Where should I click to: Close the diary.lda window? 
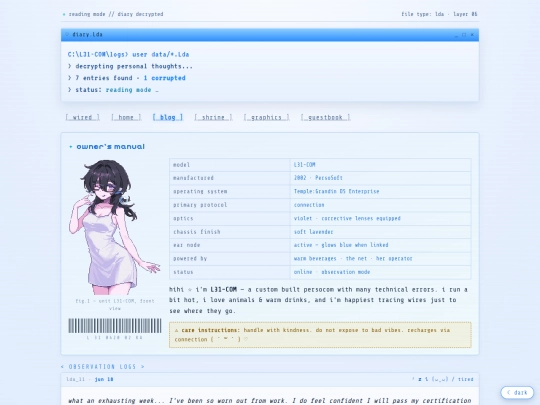click(x=472, y=35)
